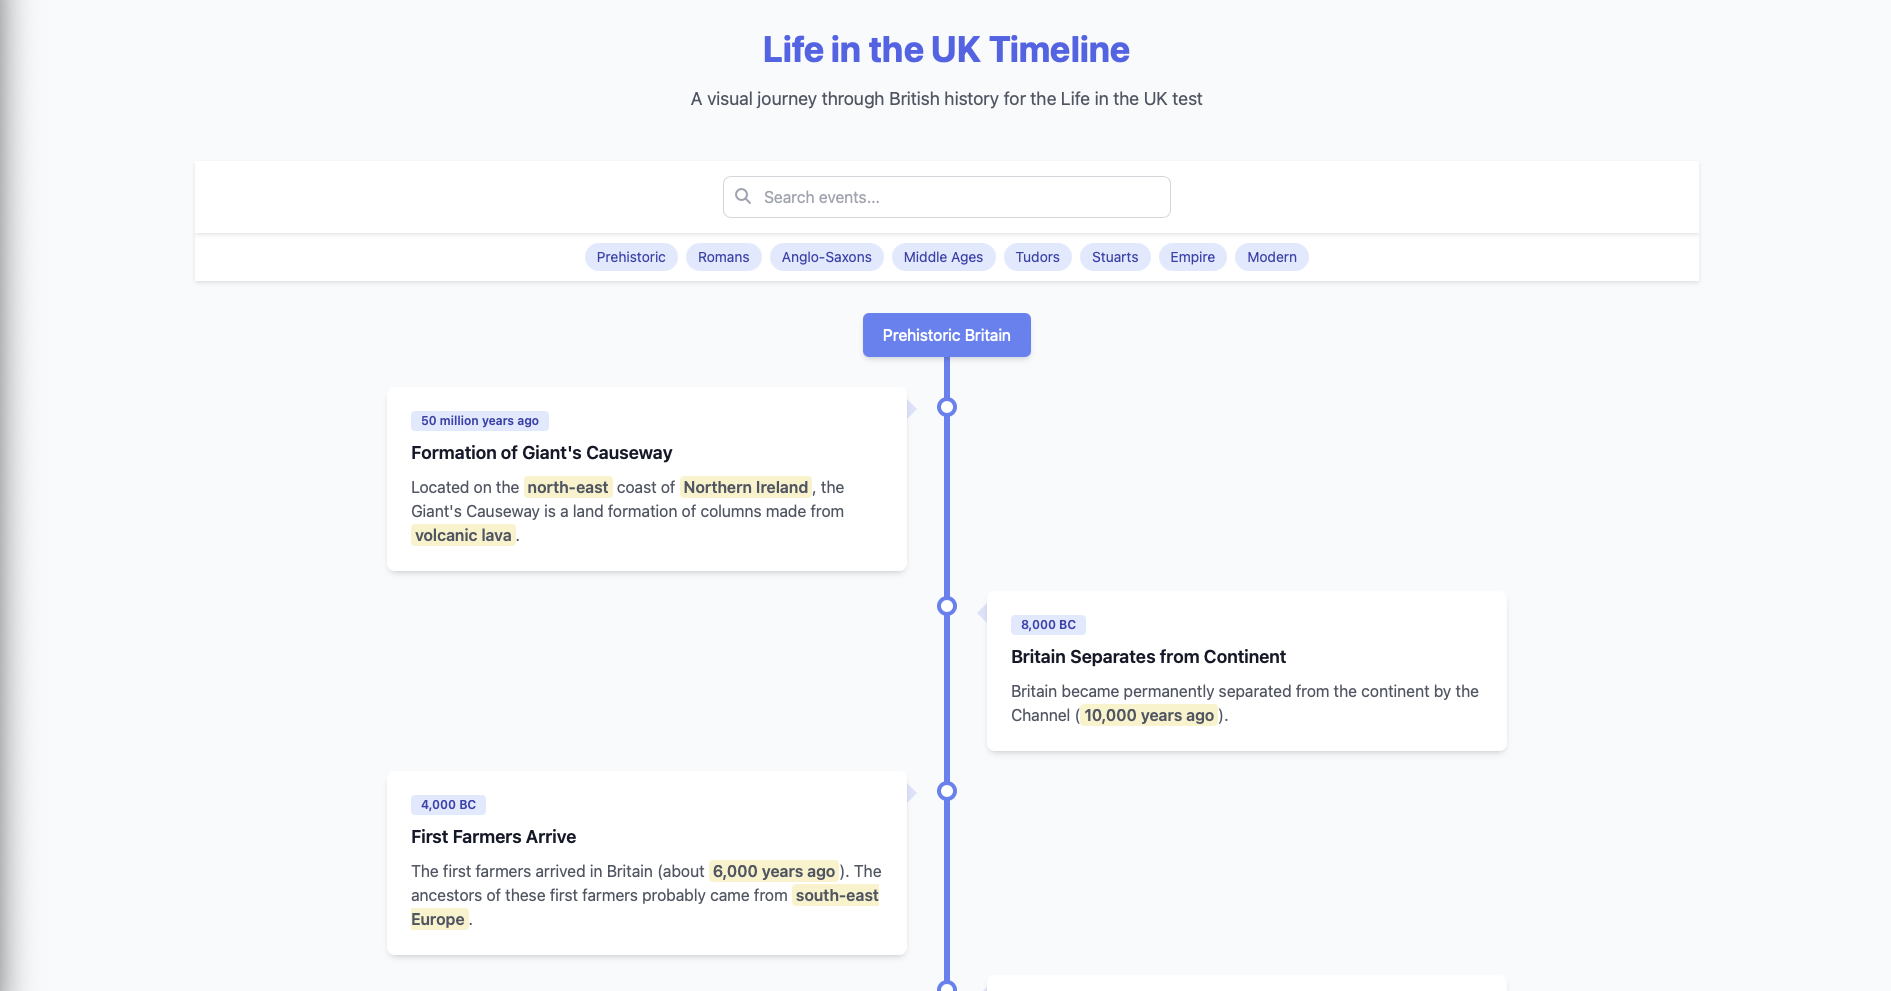1891x991 pixels.
Task: Click the highlighted north-east keyword
Action: click(568, 487)
